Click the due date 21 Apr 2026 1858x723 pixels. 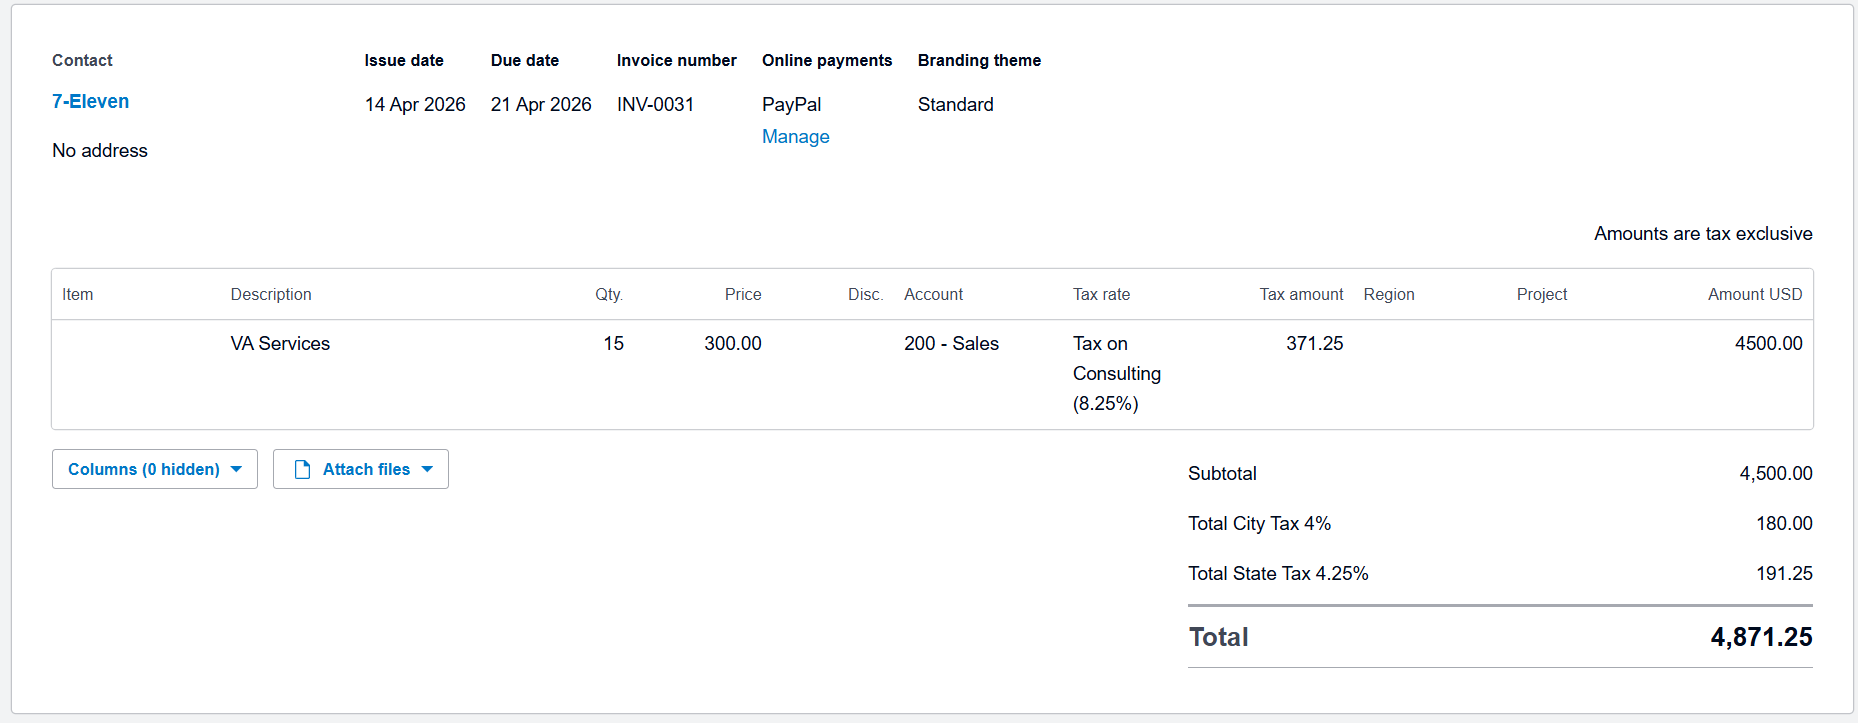point(541,104)
